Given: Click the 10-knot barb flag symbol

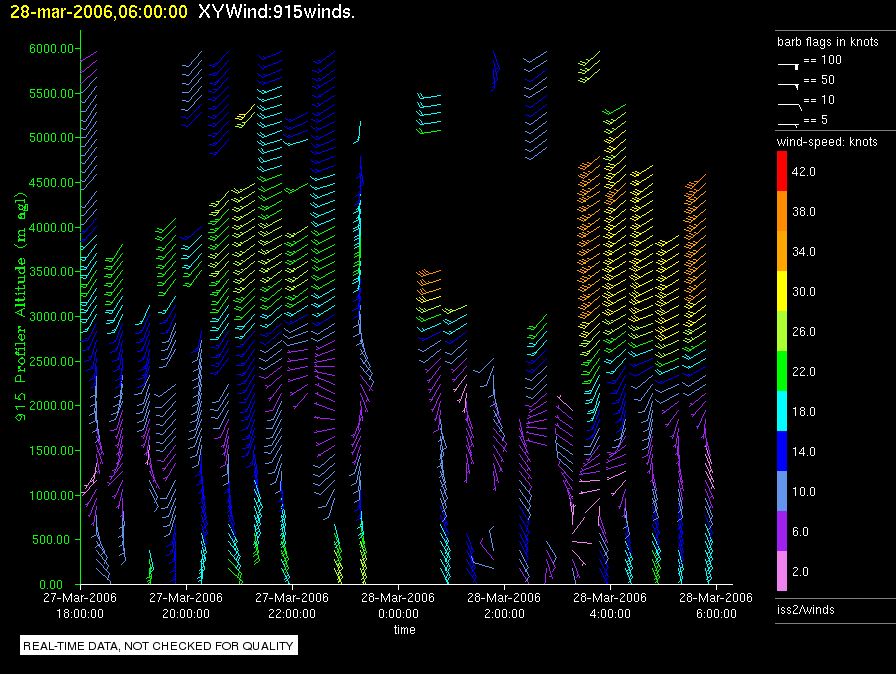Looking at the screenshot, I should 789,102.
